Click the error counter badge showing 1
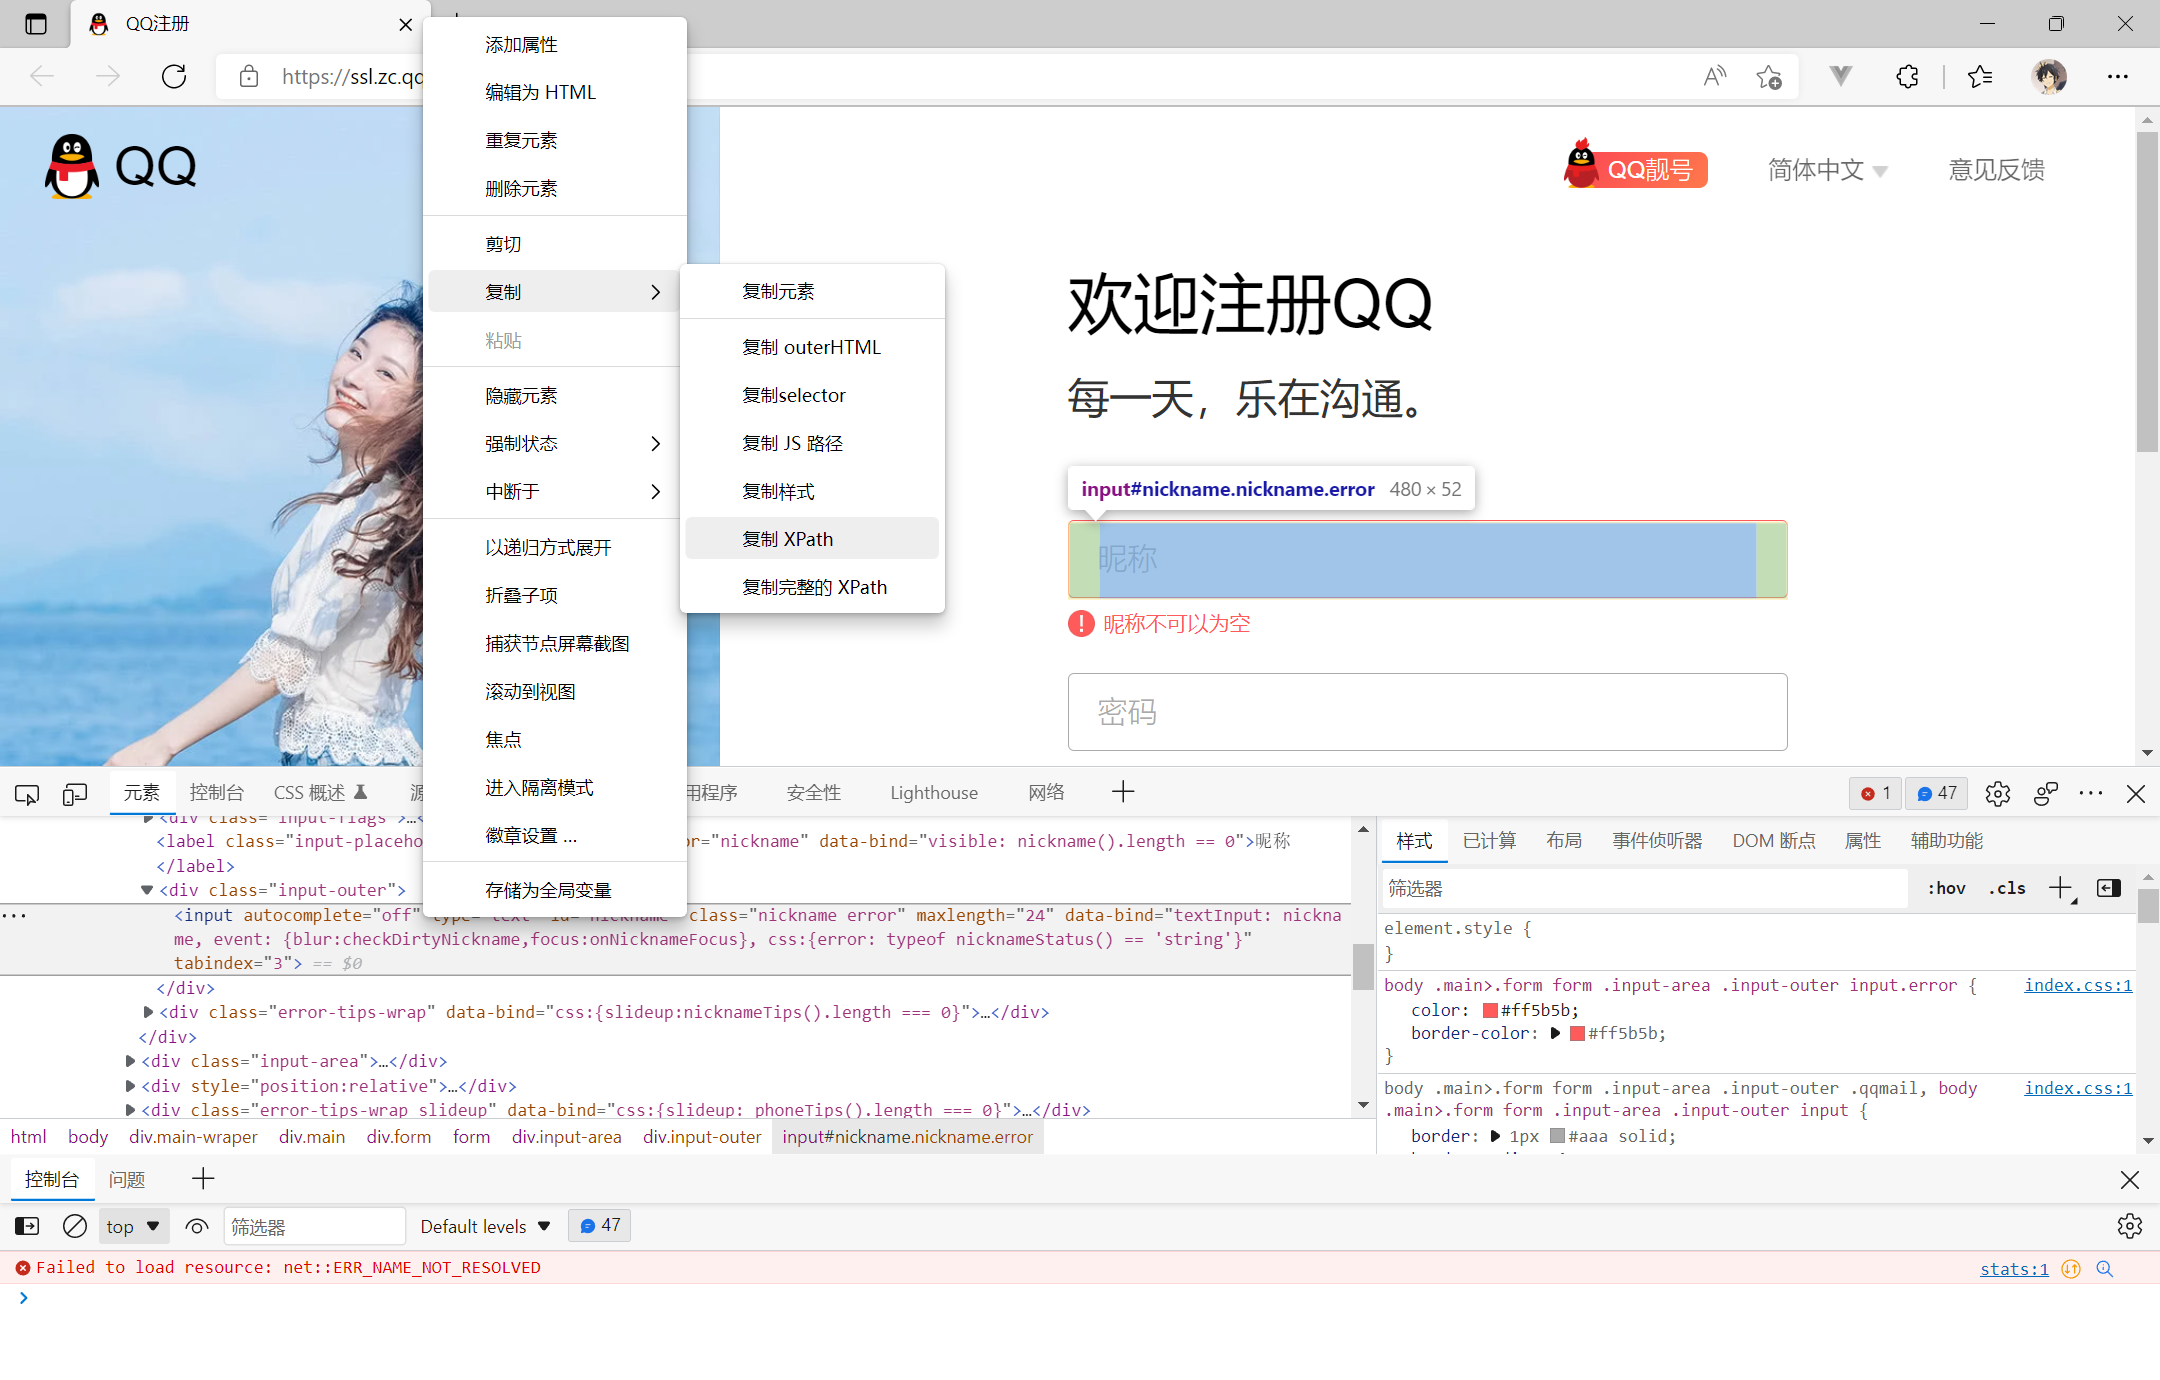Screen dimensions: 2160x1380 (x=1875, y=793)
